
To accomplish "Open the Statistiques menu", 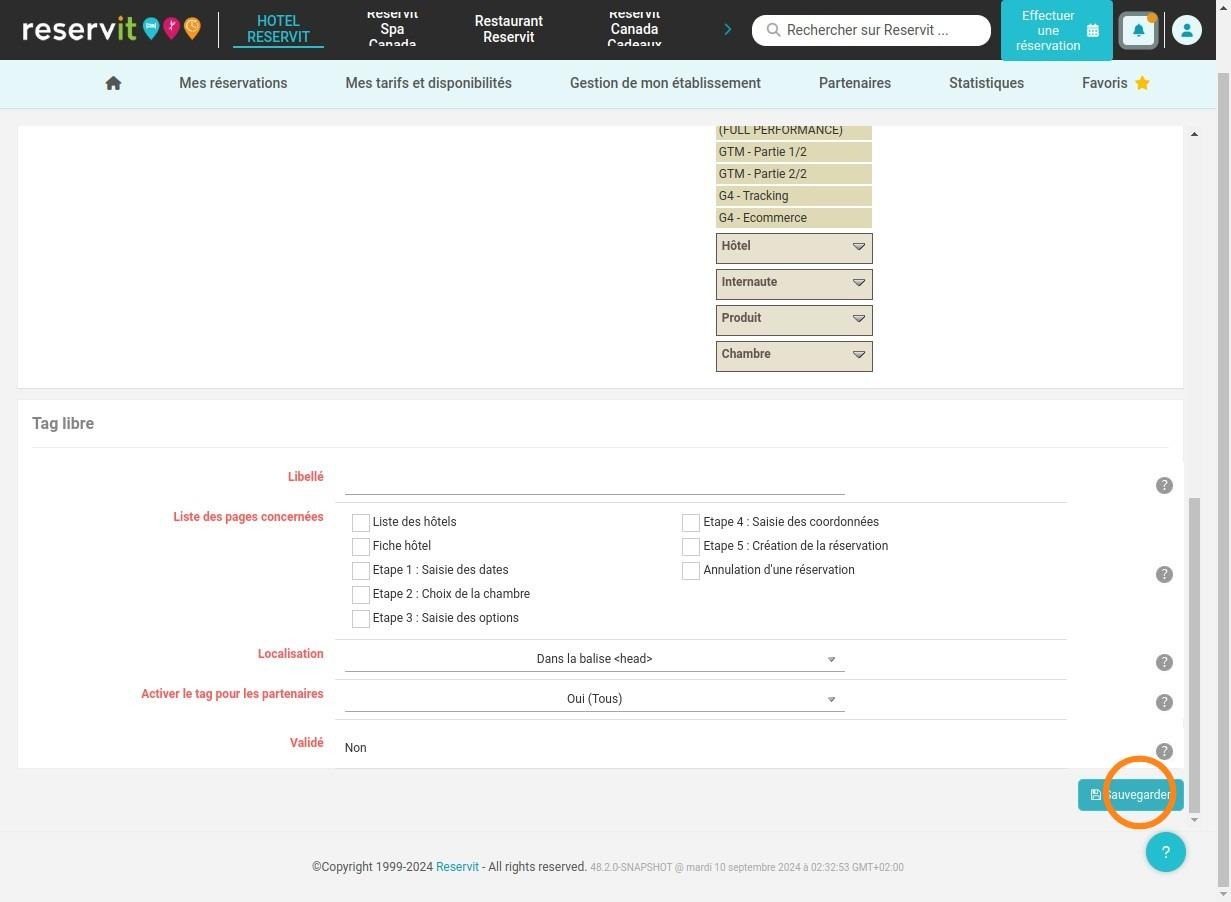I will (986, 83).
